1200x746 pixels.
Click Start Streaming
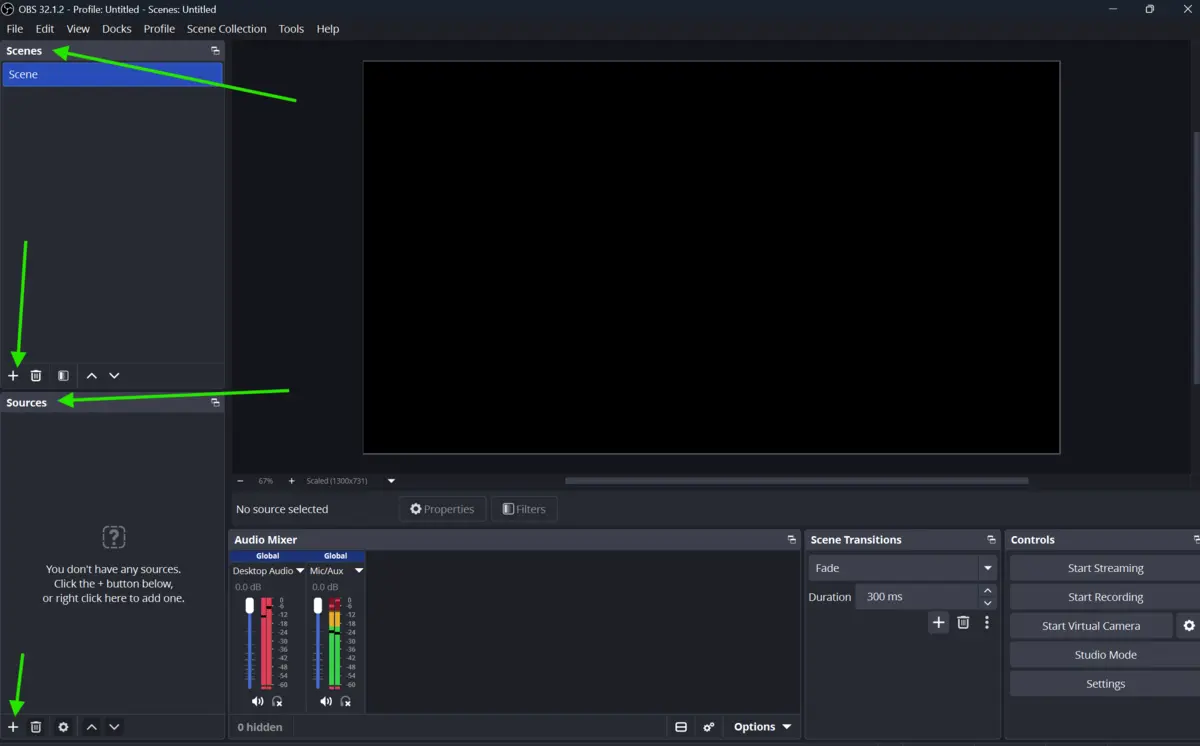click(1105, 568)
